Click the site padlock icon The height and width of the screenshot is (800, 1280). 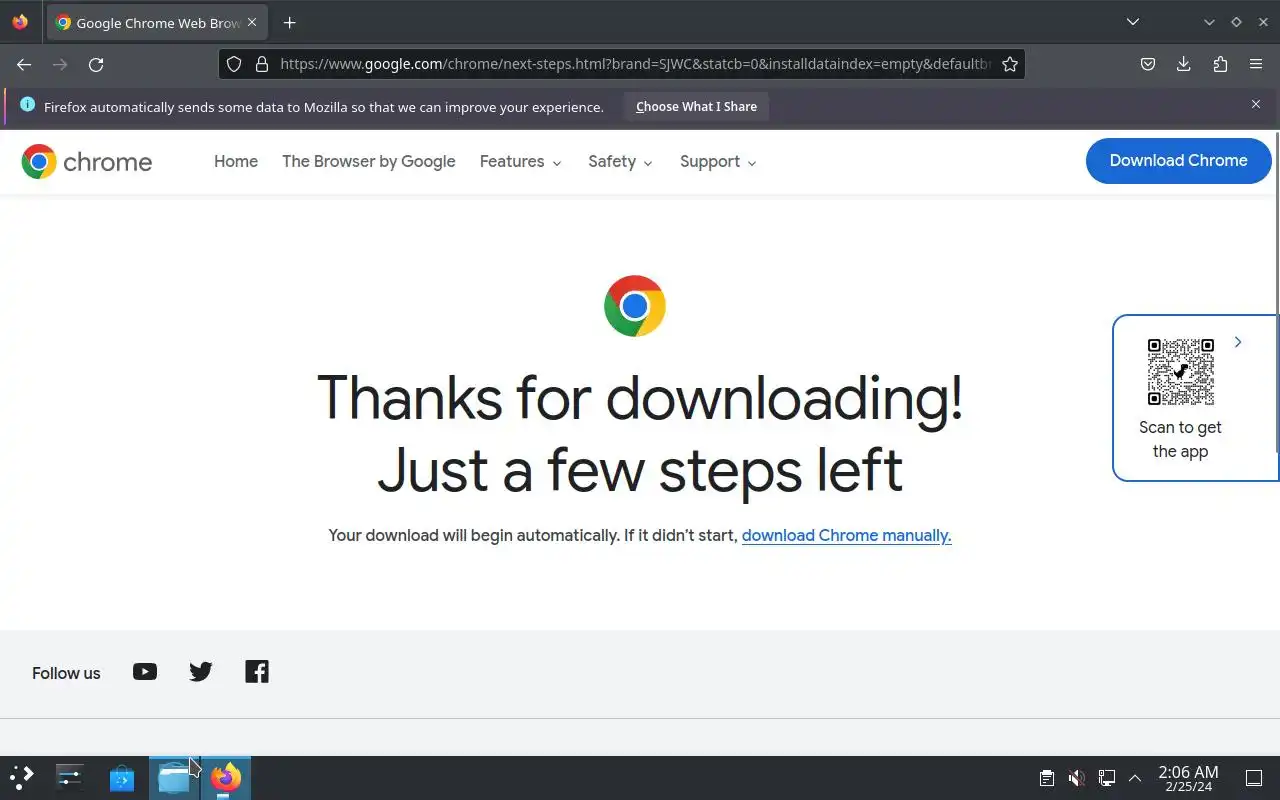tap(262, 64)
